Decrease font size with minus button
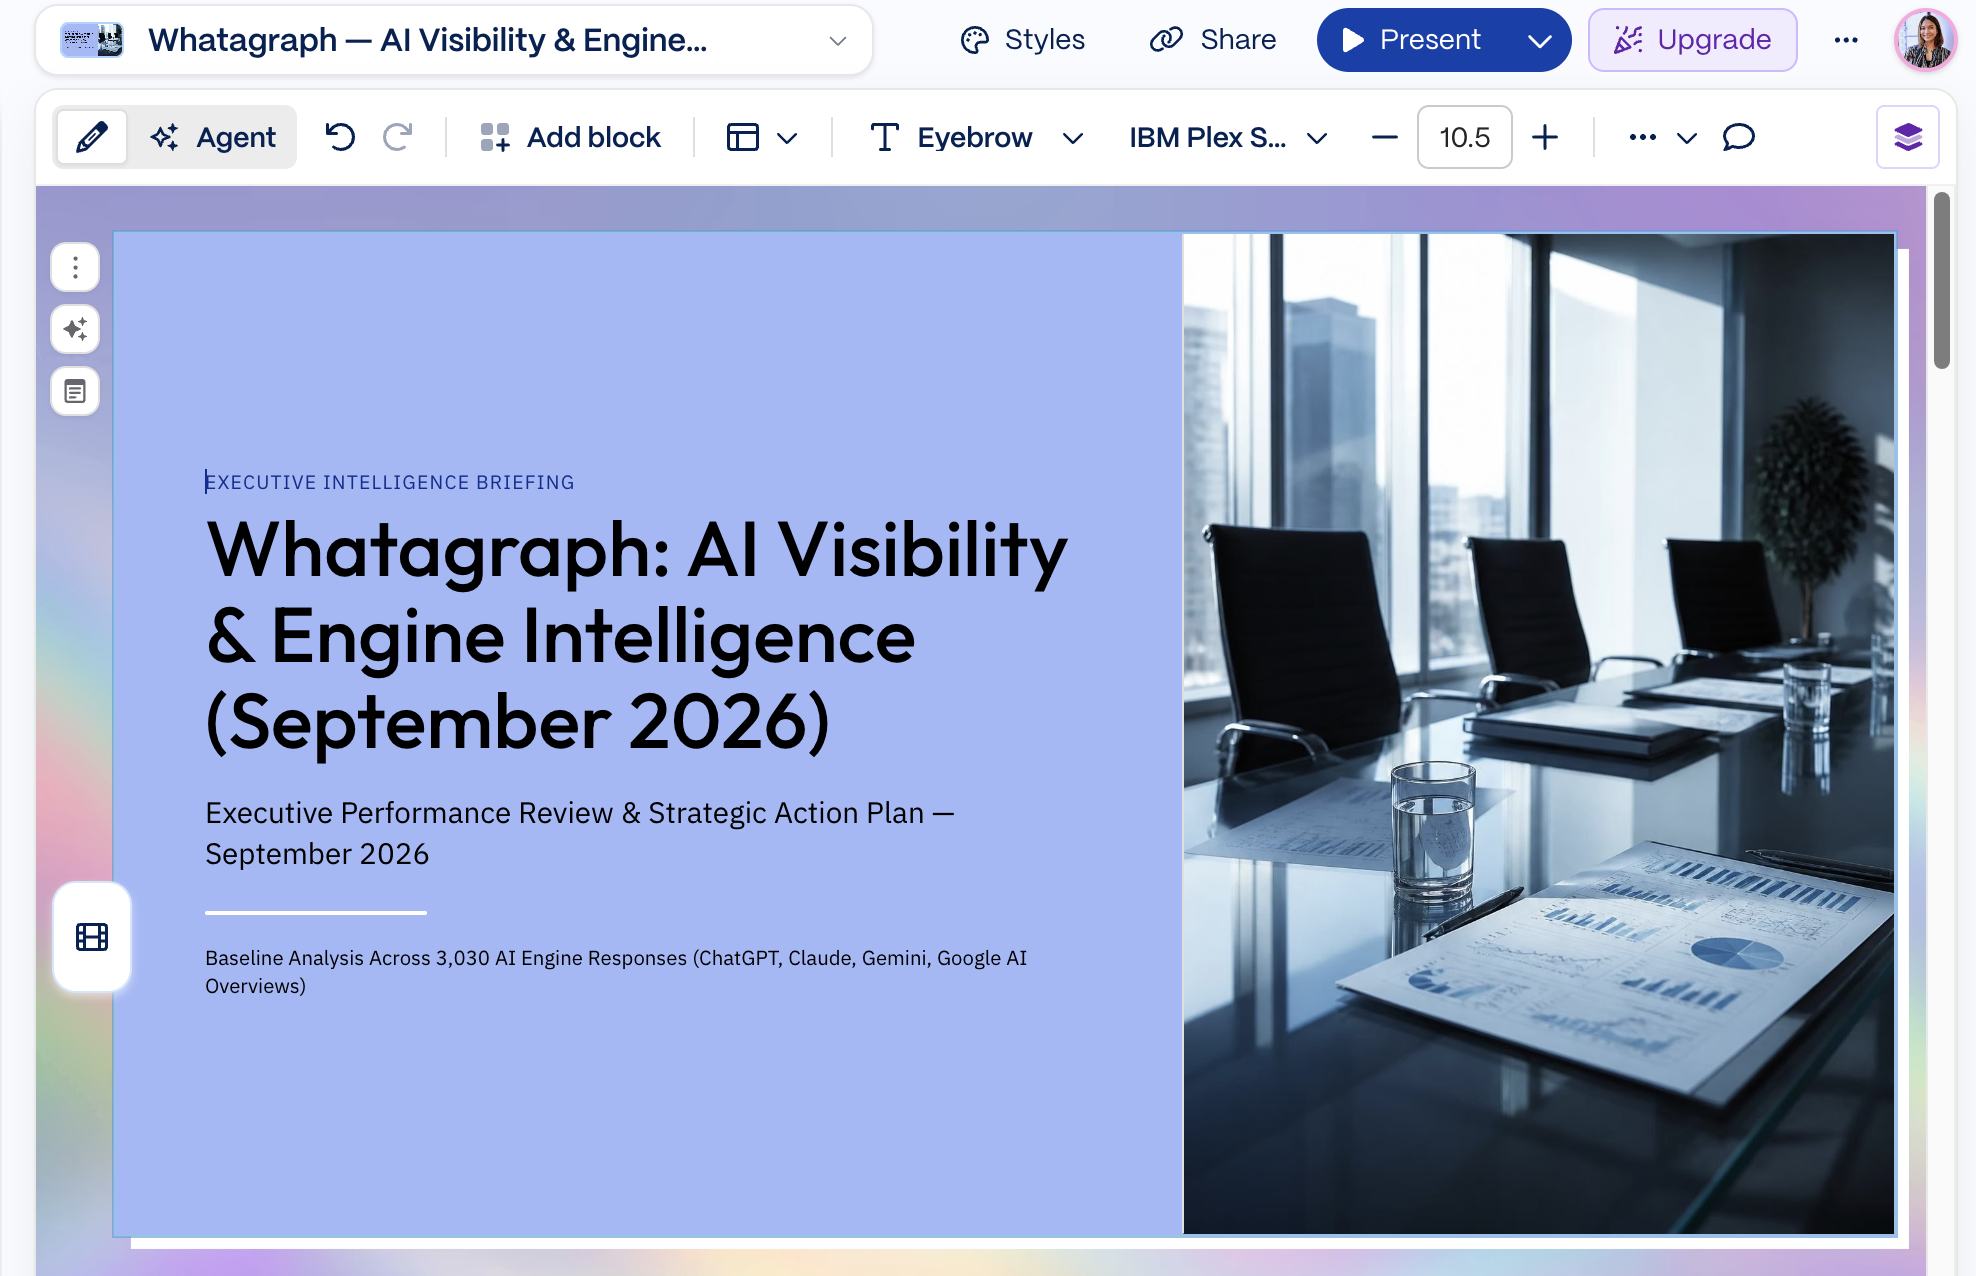This screenshot has width=1976, height=1276. [1384, 137]
